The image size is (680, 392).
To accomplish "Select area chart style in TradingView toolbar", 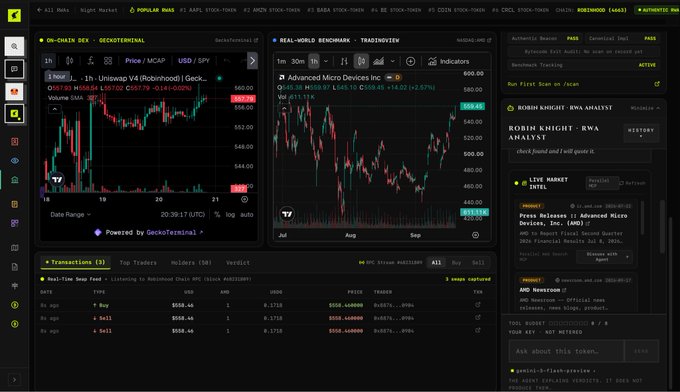I will click(x=379, y=62).
